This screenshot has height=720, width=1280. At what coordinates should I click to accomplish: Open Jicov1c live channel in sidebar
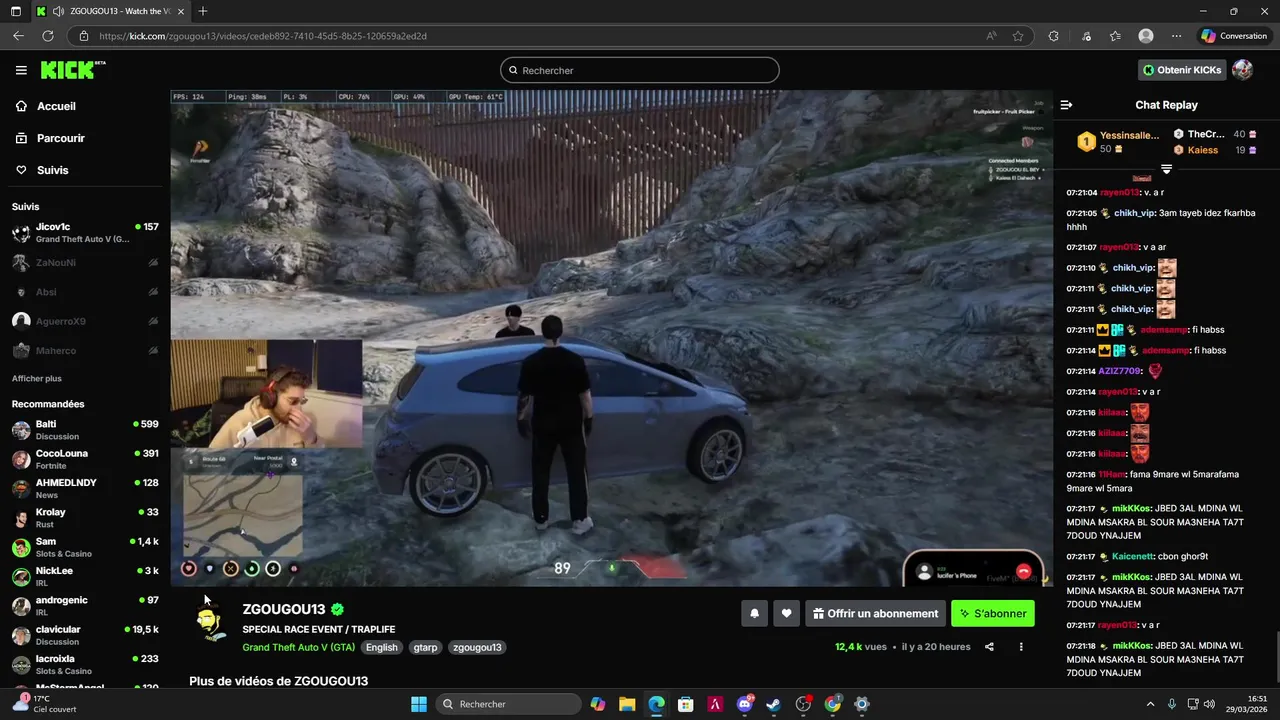tap(85, 233)
